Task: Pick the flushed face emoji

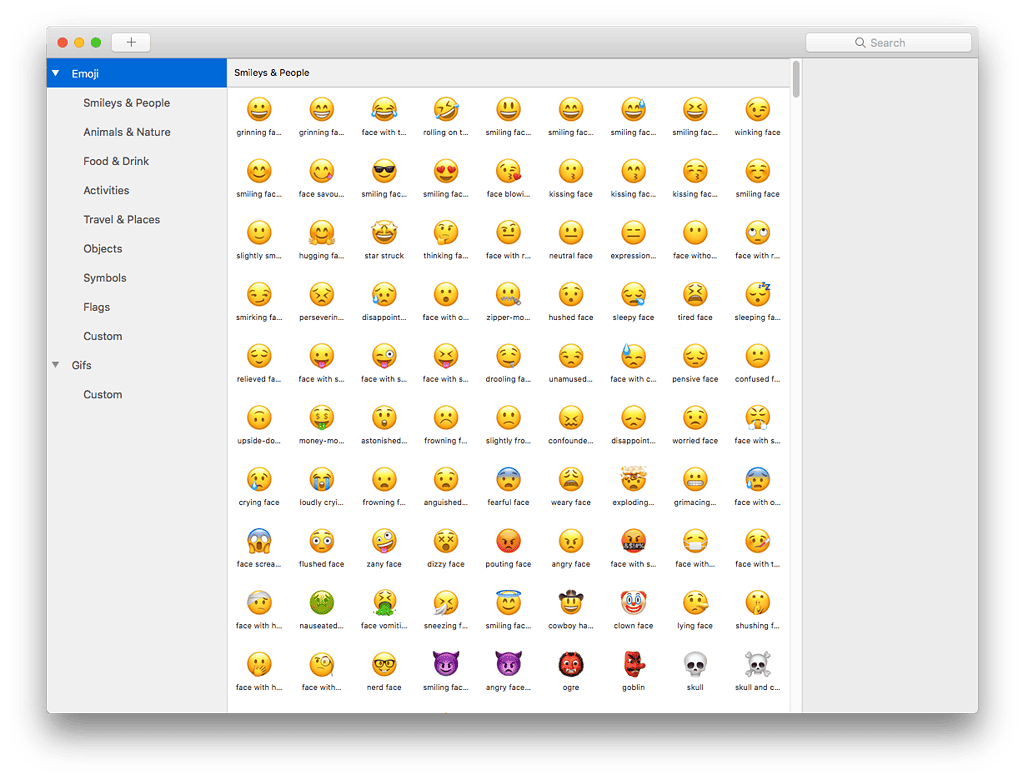Action: [322, 541]
